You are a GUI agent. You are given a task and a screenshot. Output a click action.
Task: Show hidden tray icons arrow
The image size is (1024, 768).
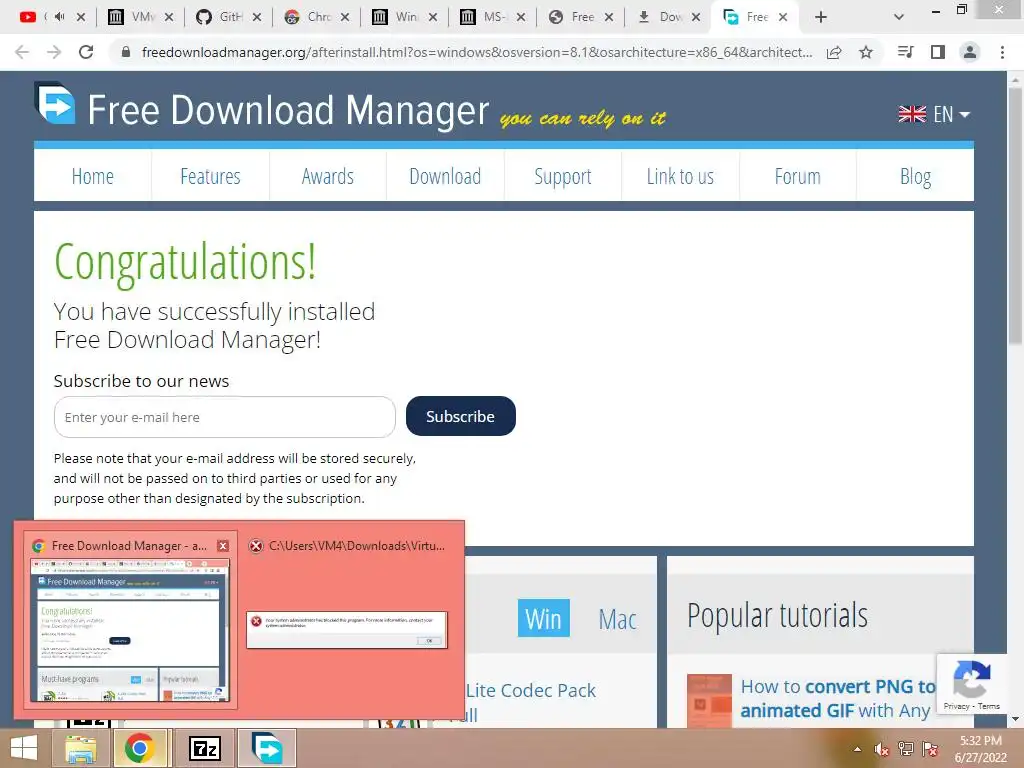tap(857, 750)
